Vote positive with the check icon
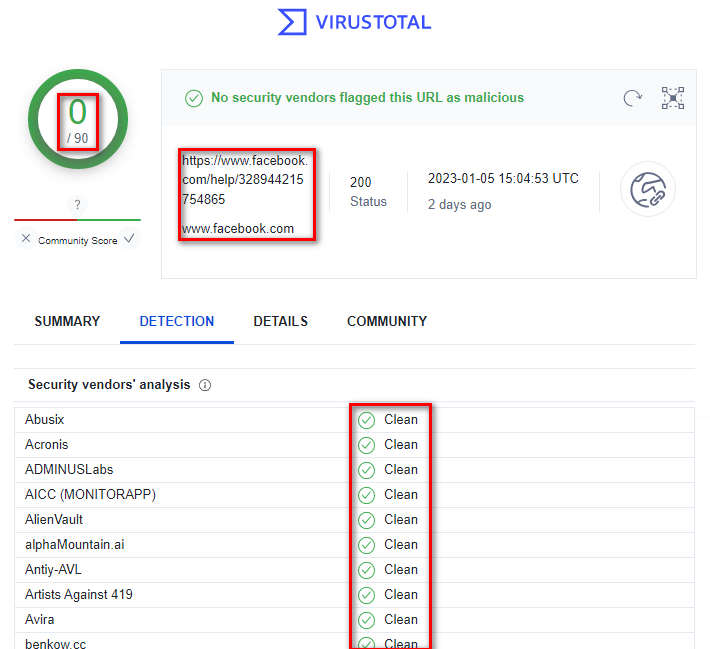 pyautogui.click(x=129, y=238)
